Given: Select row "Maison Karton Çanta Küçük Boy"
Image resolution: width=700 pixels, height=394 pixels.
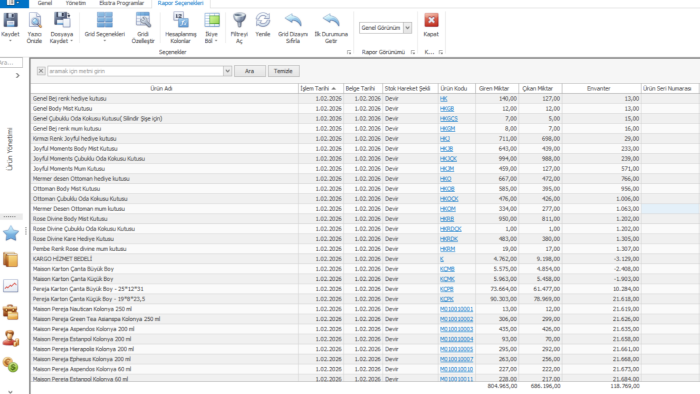Looking at the screenshot, I should [364, 279].
